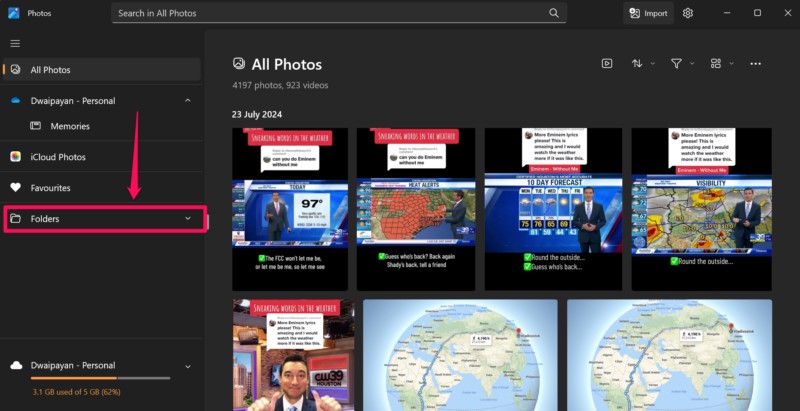Open Photos settings gear

688,13
